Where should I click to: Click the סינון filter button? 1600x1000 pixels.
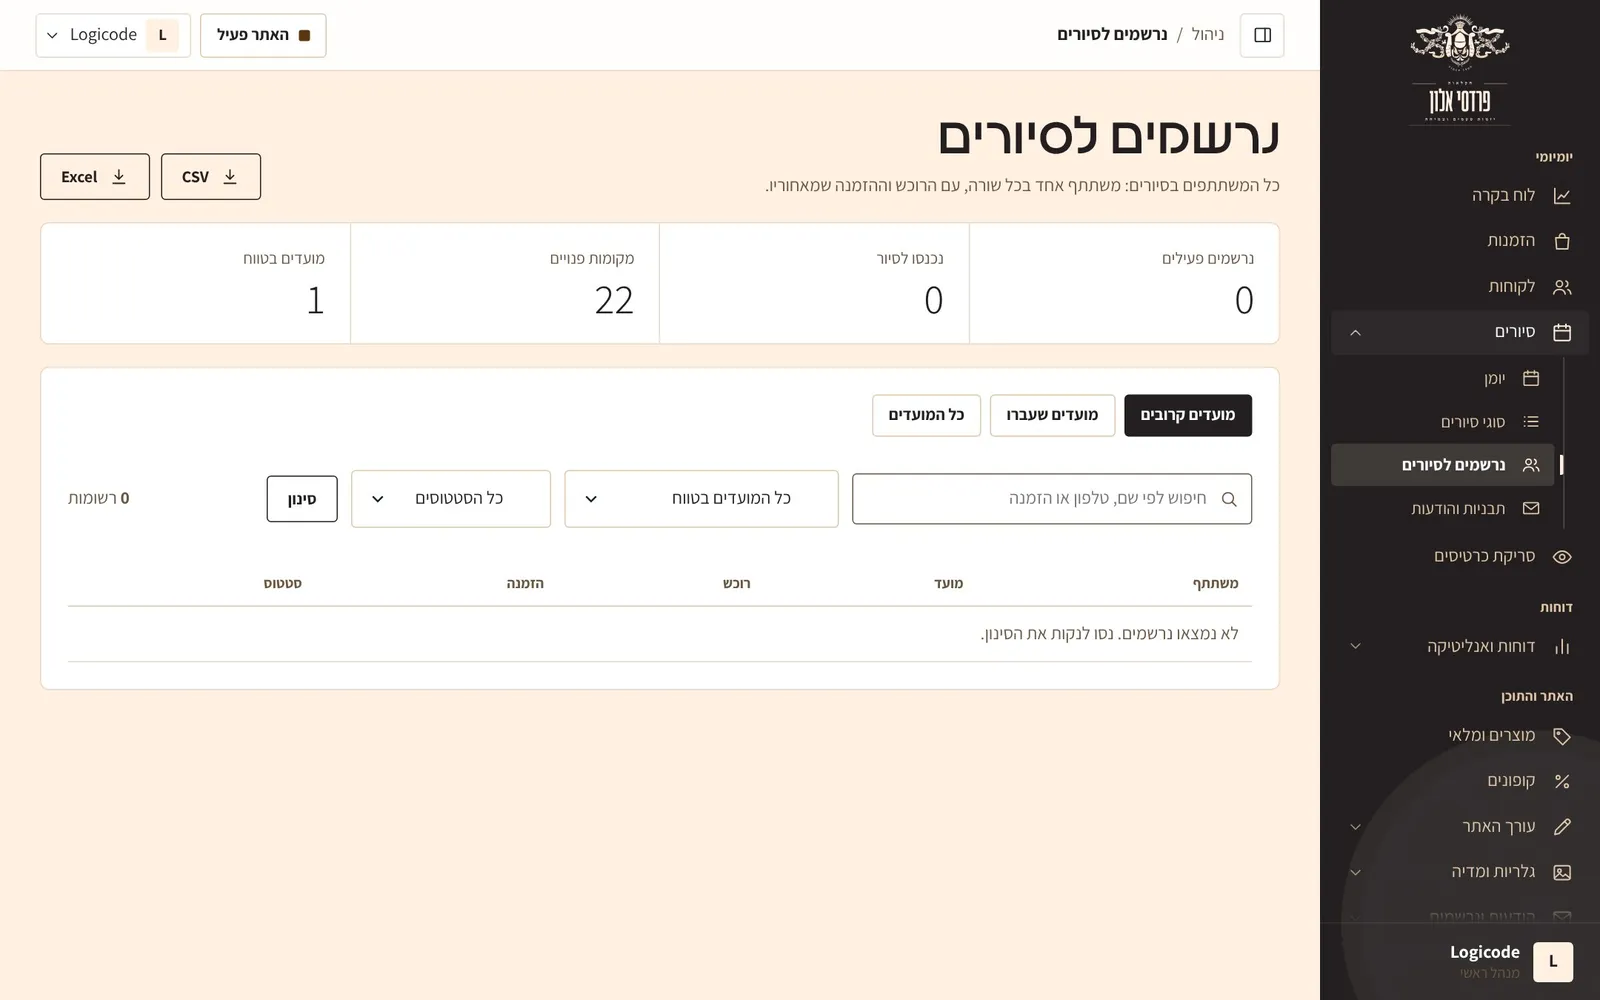tap(302, 499)
